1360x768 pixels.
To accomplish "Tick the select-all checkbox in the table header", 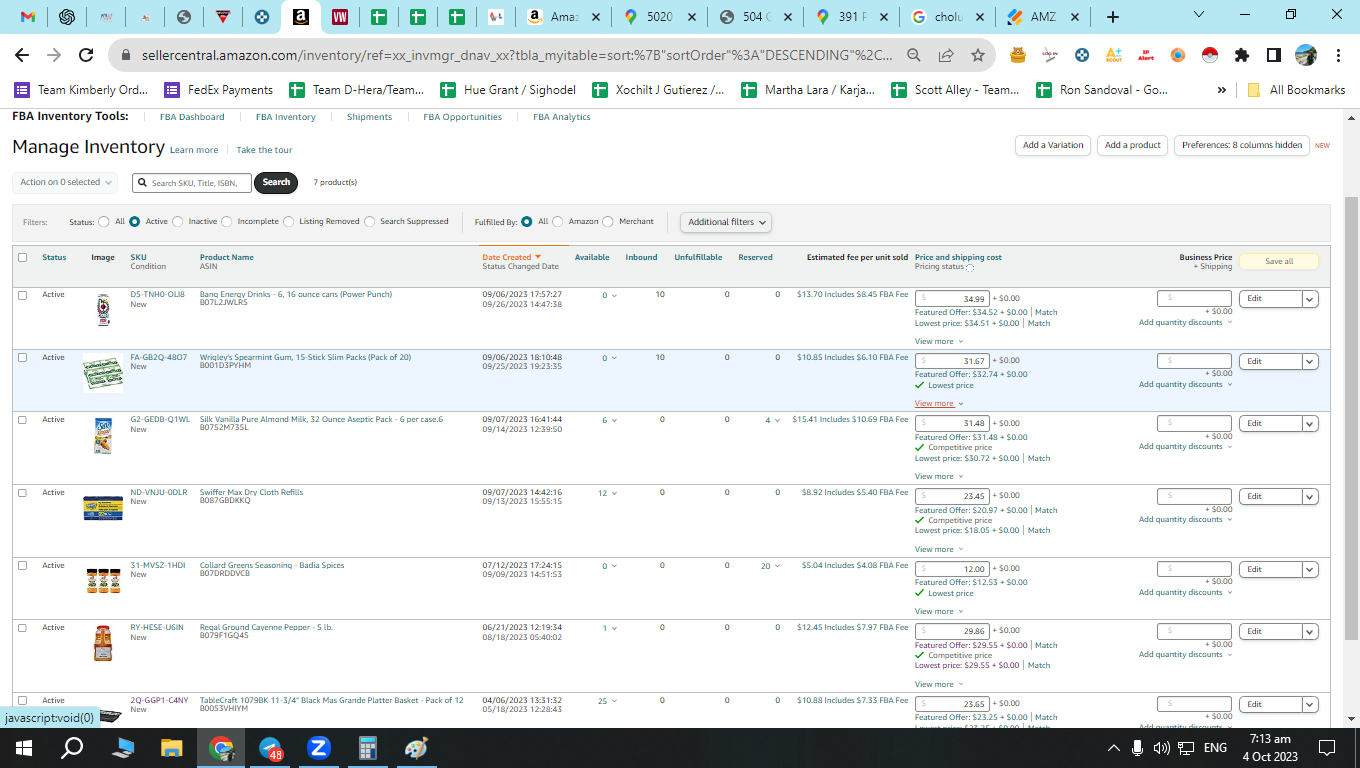I will pos(22,257).
